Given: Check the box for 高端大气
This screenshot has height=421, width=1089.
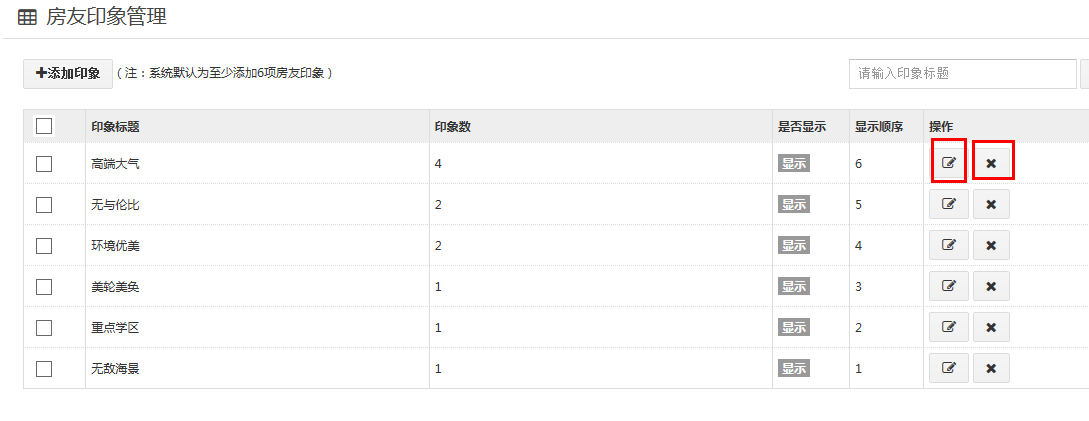Looking at the screenshot, I should tap(44, 164).
